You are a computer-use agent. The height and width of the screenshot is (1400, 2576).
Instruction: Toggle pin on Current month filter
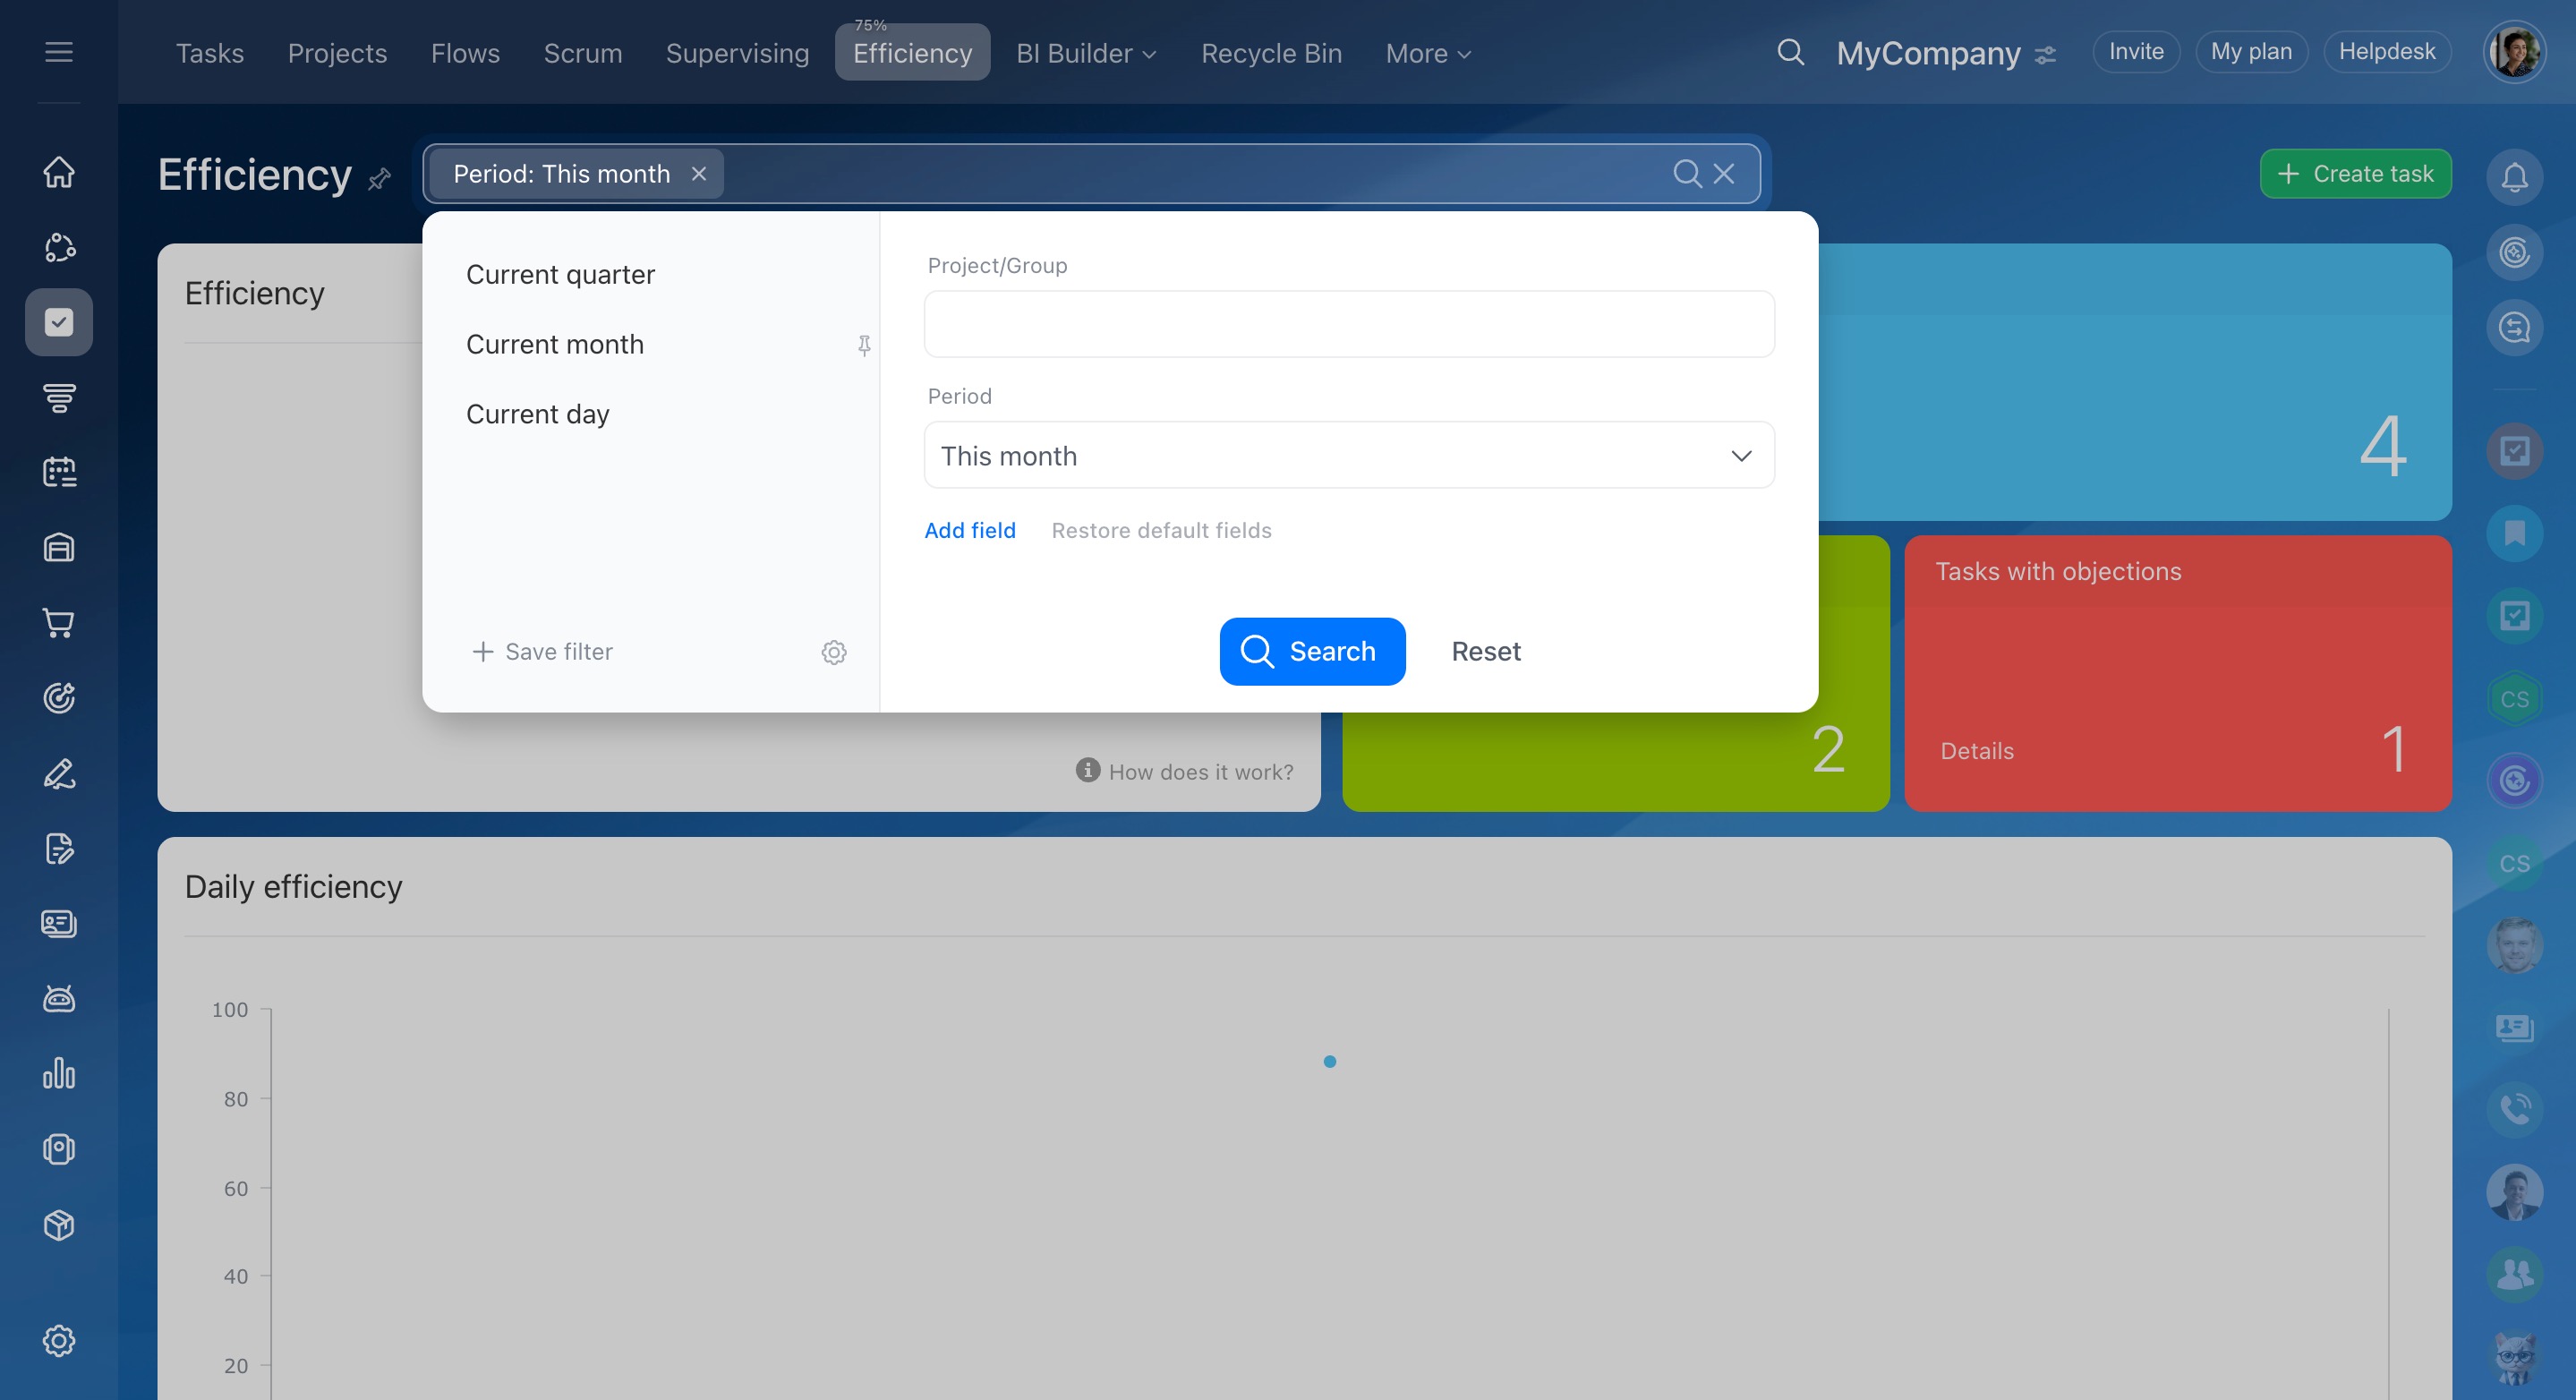coord(864,345)
